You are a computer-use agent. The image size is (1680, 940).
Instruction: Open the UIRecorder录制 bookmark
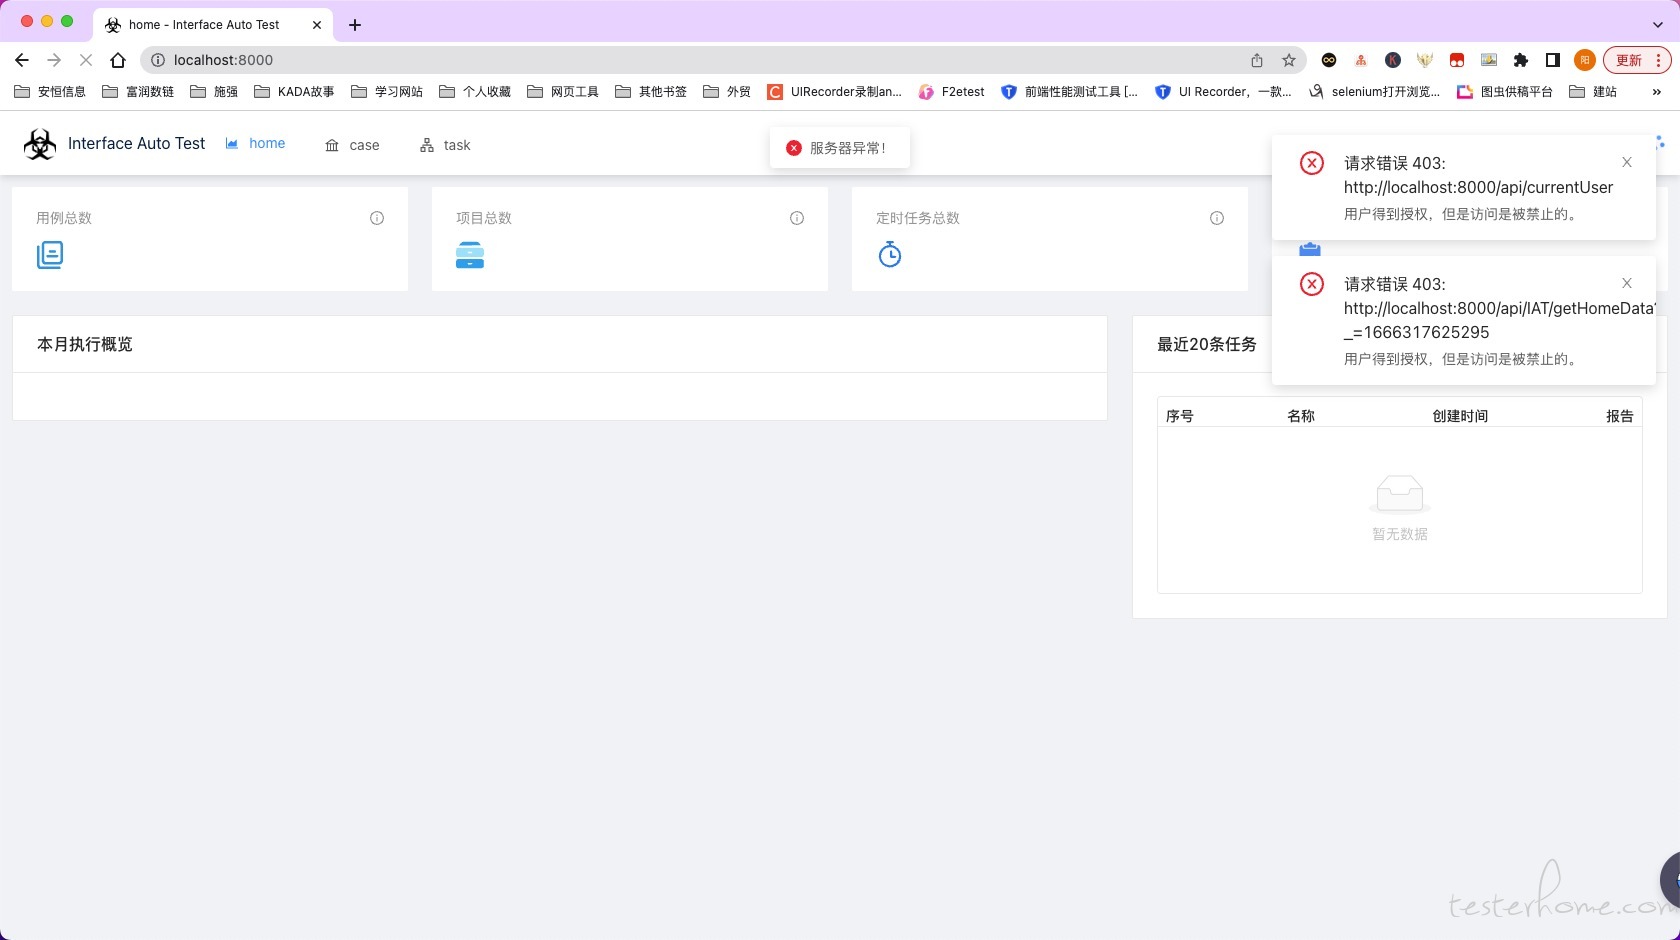[834, 92]
